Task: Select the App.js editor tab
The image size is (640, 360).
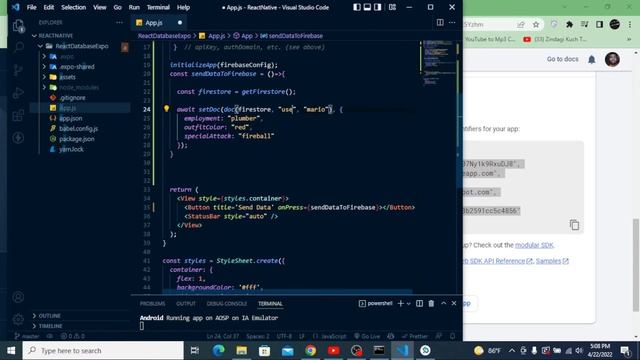Action: click(x=153, y=23)
